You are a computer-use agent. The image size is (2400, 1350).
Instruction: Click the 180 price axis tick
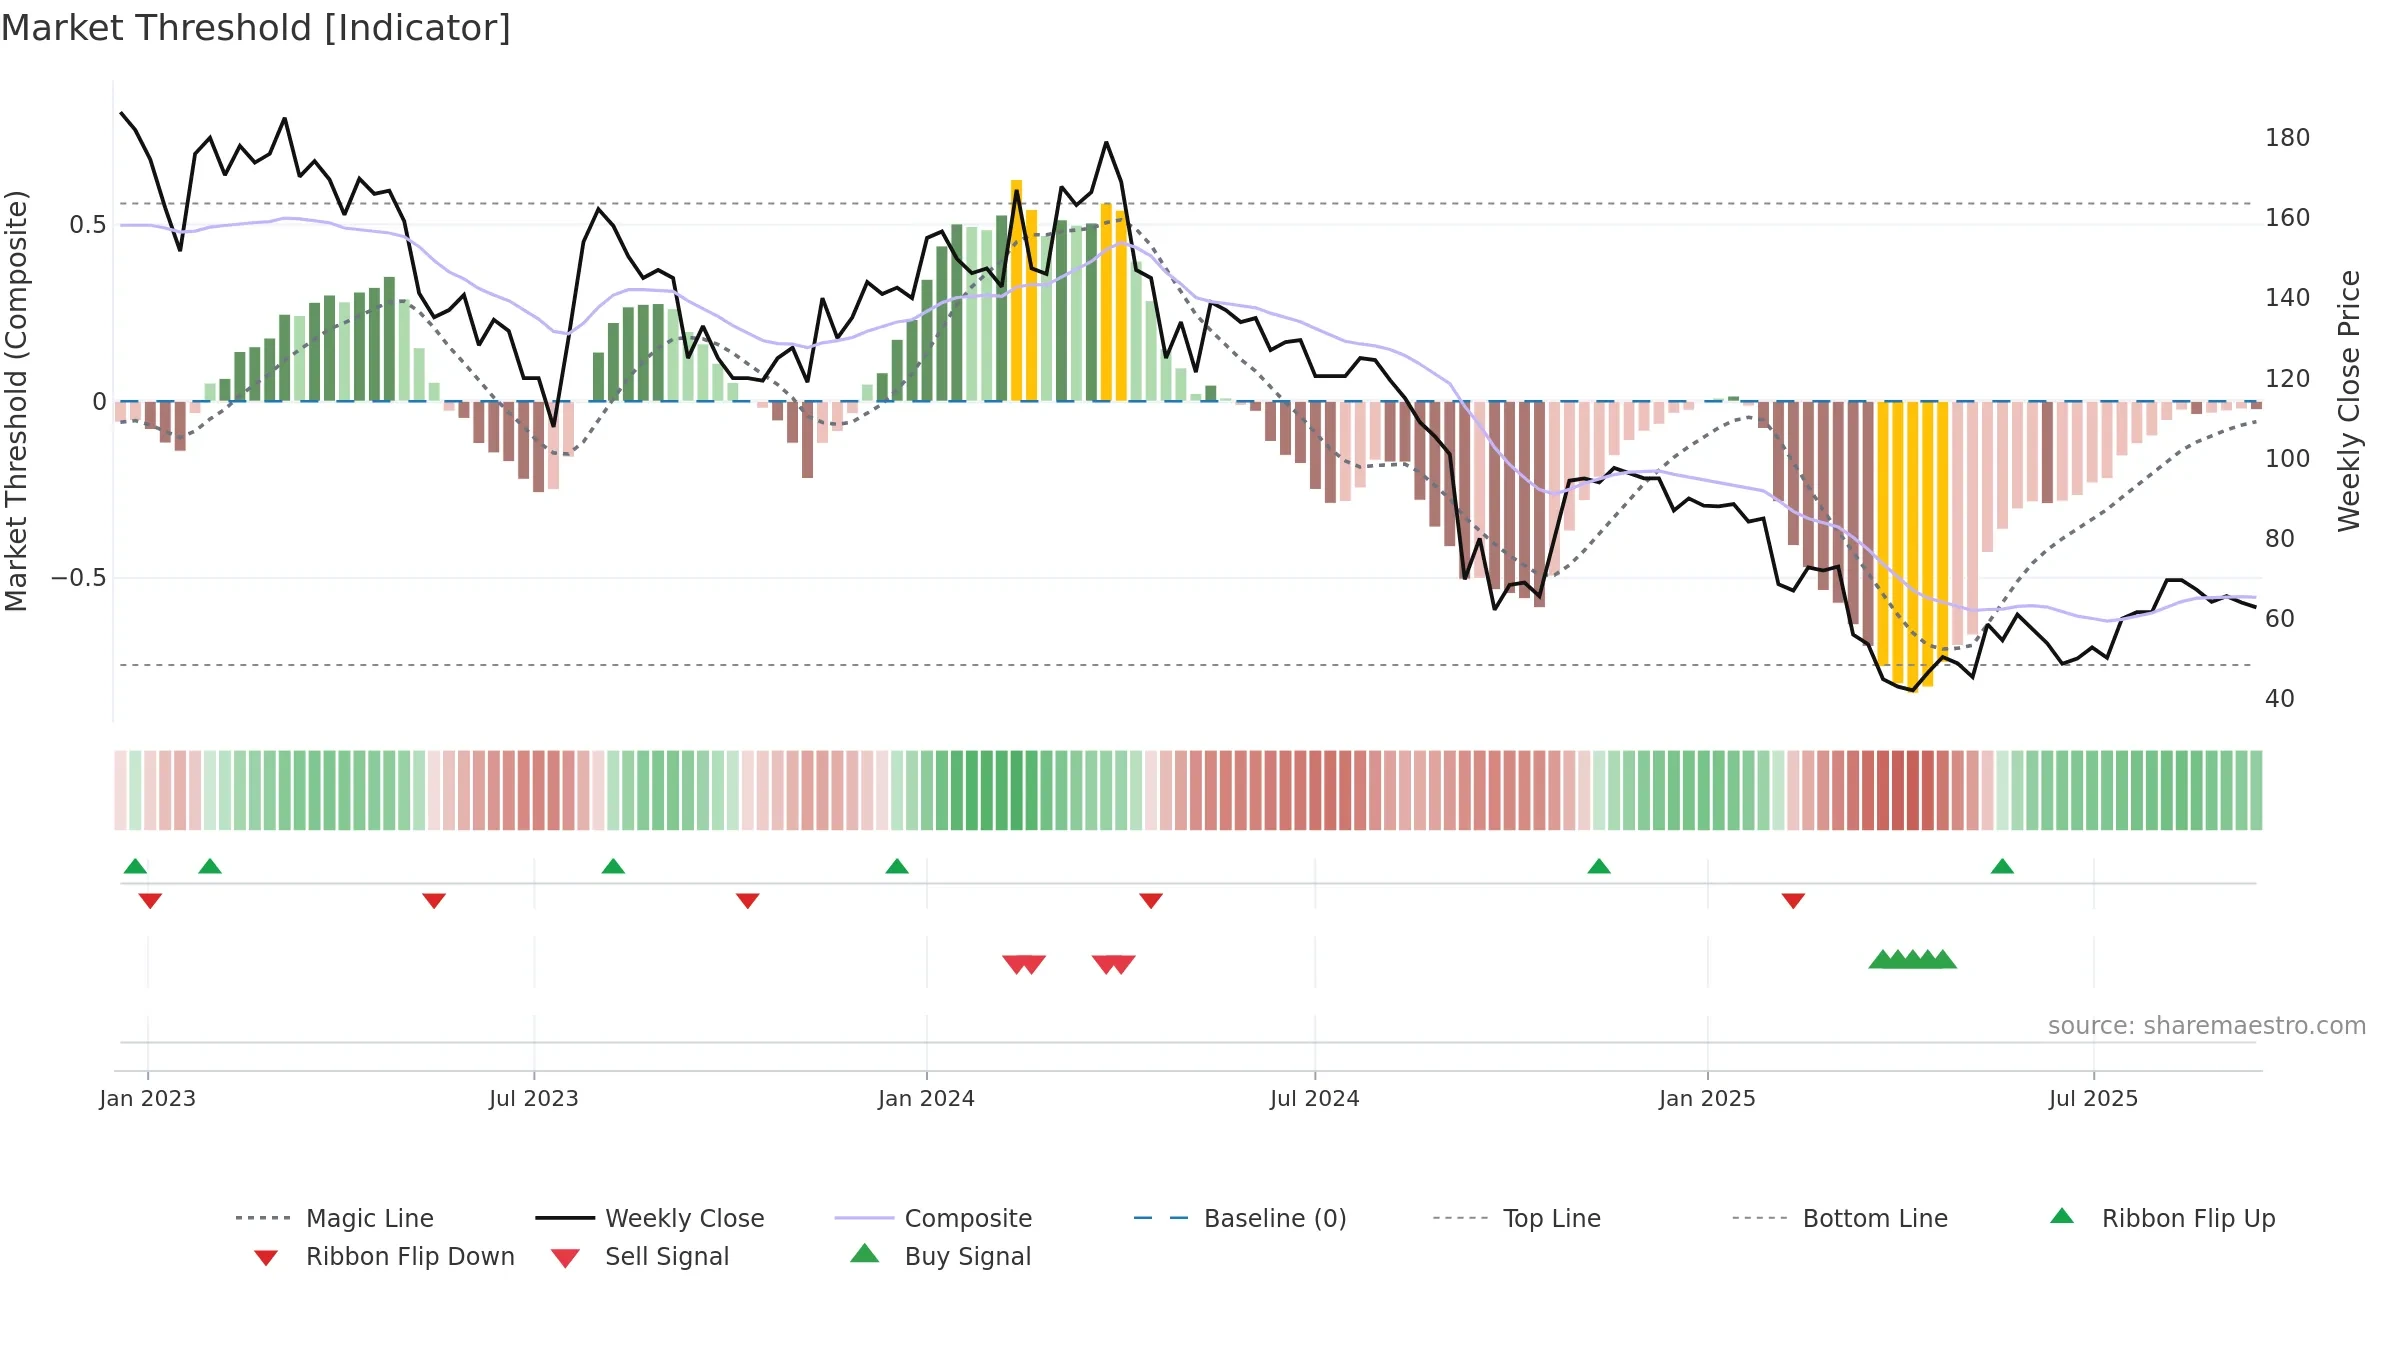tap(2288, 138)
